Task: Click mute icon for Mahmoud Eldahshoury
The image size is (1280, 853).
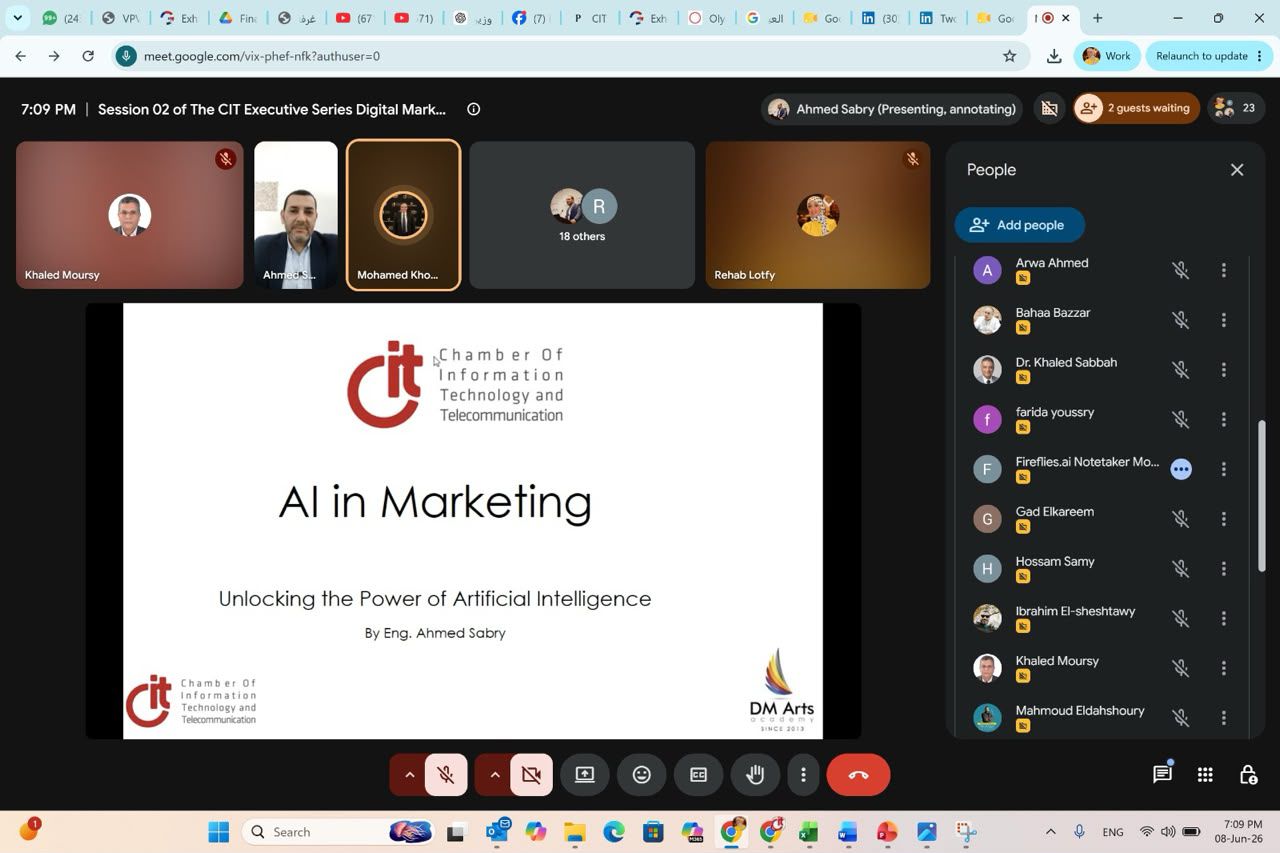Action: pyautogui.click(x=1181, y=717)
